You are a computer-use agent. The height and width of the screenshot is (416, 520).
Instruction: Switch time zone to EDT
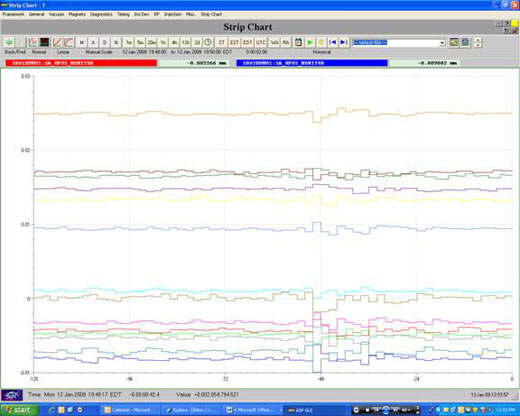[x=247, y=42]
